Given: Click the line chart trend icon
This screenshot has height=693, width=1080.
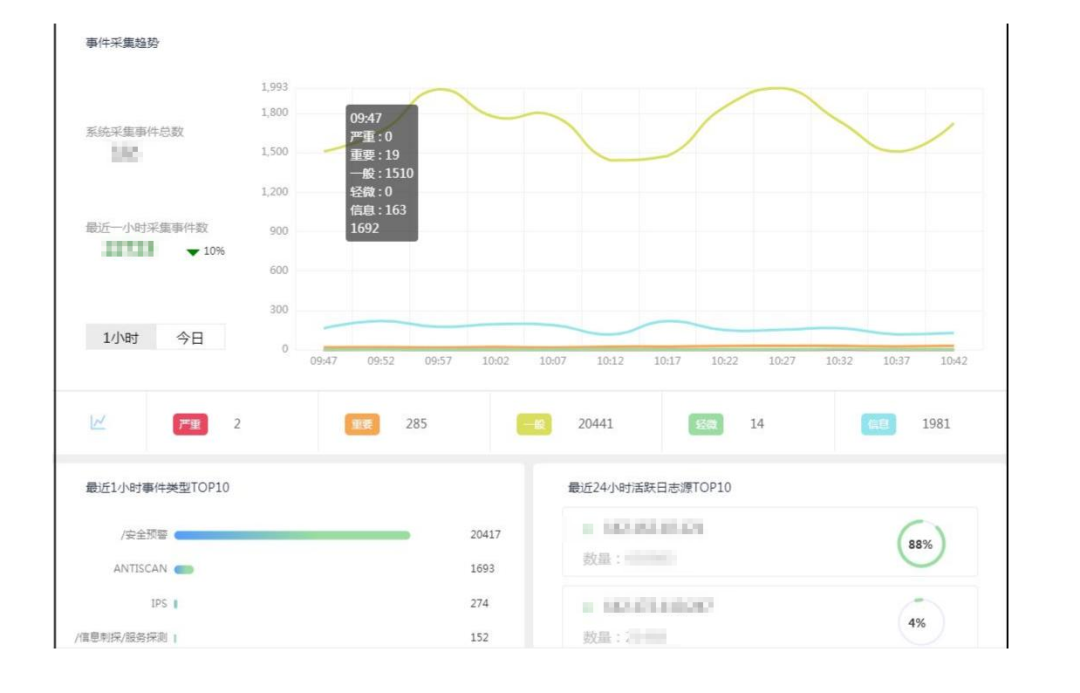Looking at the screenshot, I should (97, 423).
